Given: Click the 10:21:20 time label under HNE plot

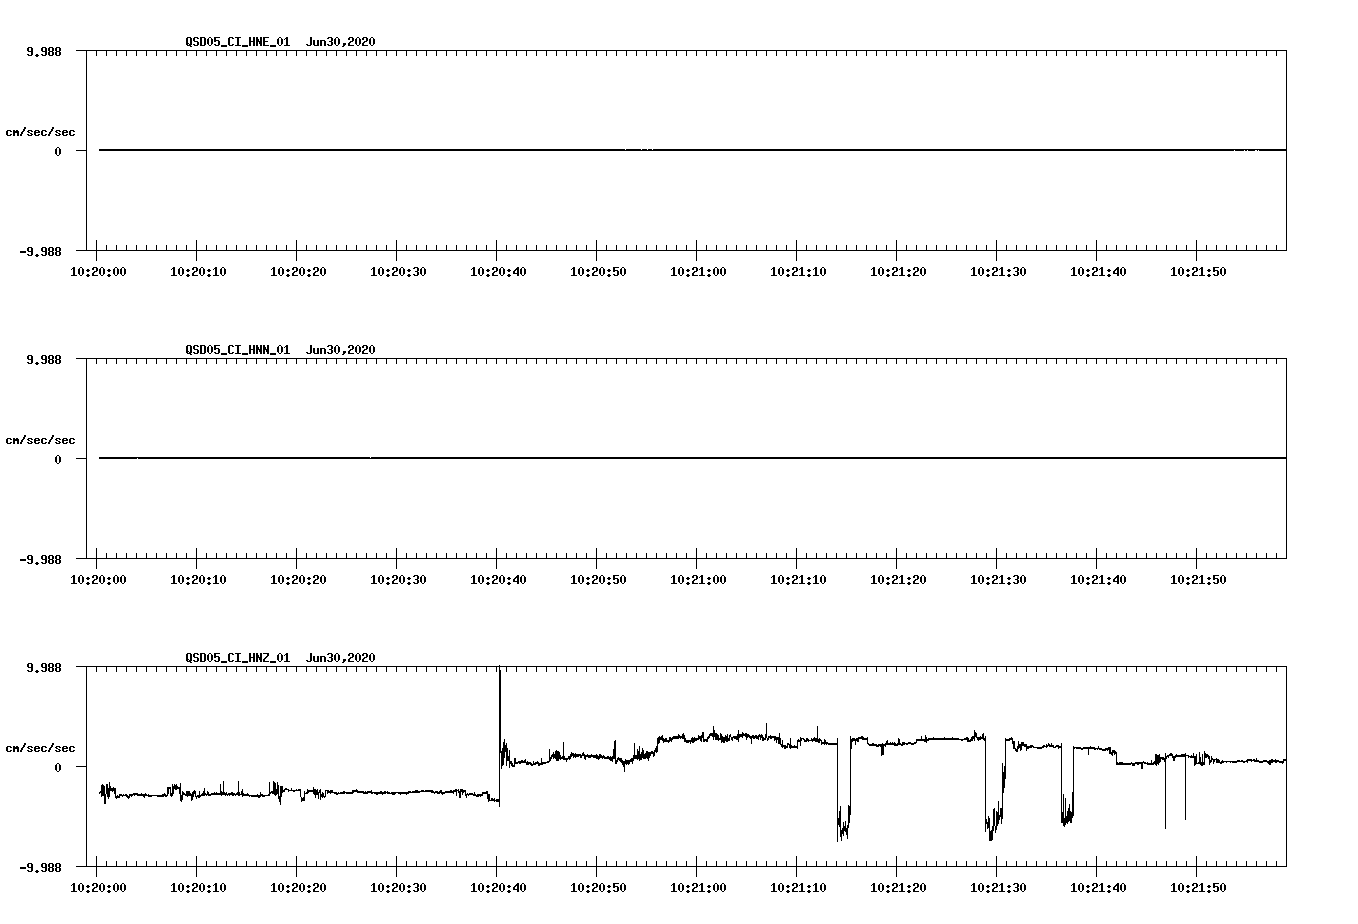Looking at the screenshot, I should pos(898,272).
